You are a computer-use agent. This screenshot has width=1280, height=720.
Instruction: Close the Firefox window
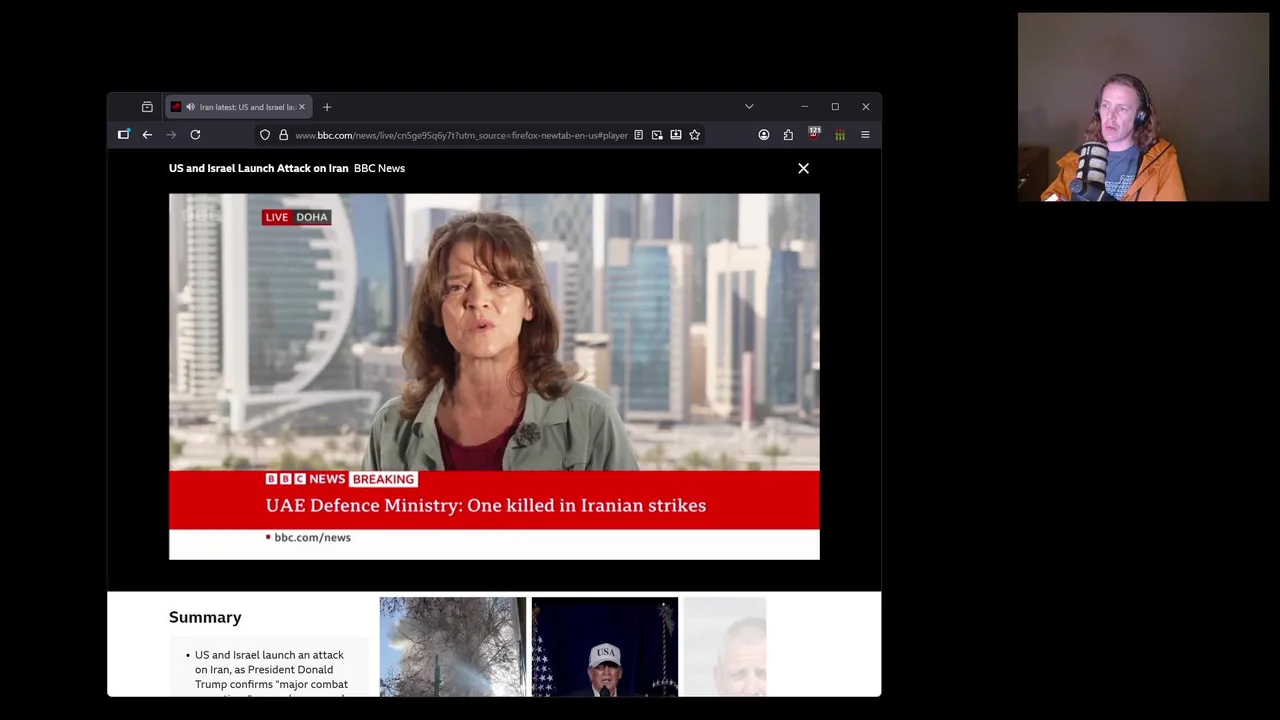tap(866, 107)
